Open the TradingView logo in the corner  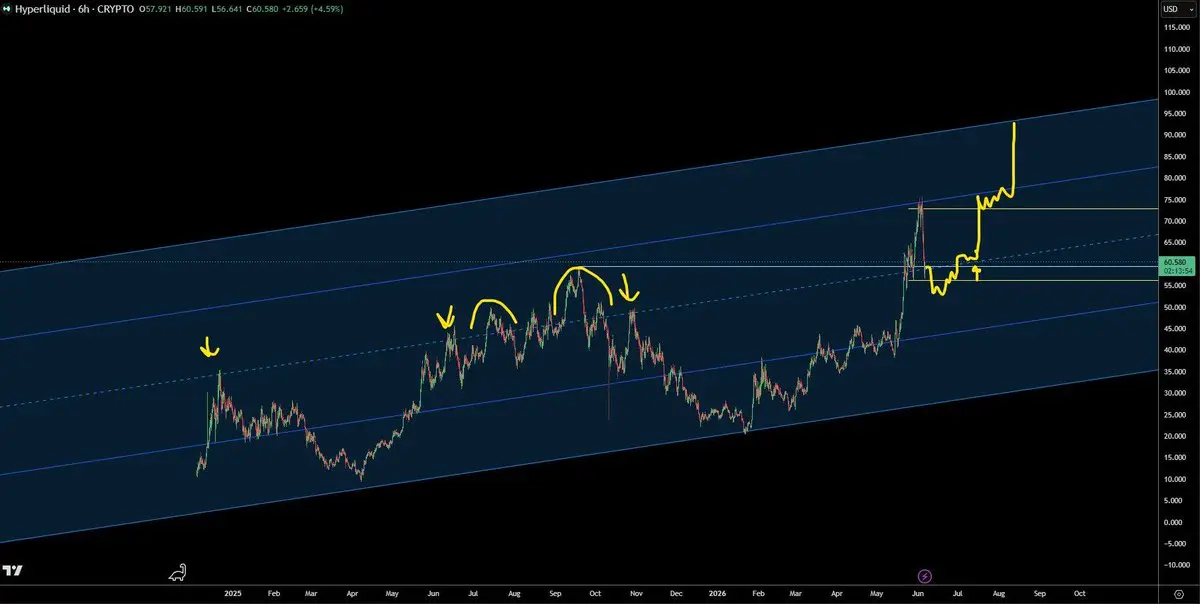pos(13,571)
